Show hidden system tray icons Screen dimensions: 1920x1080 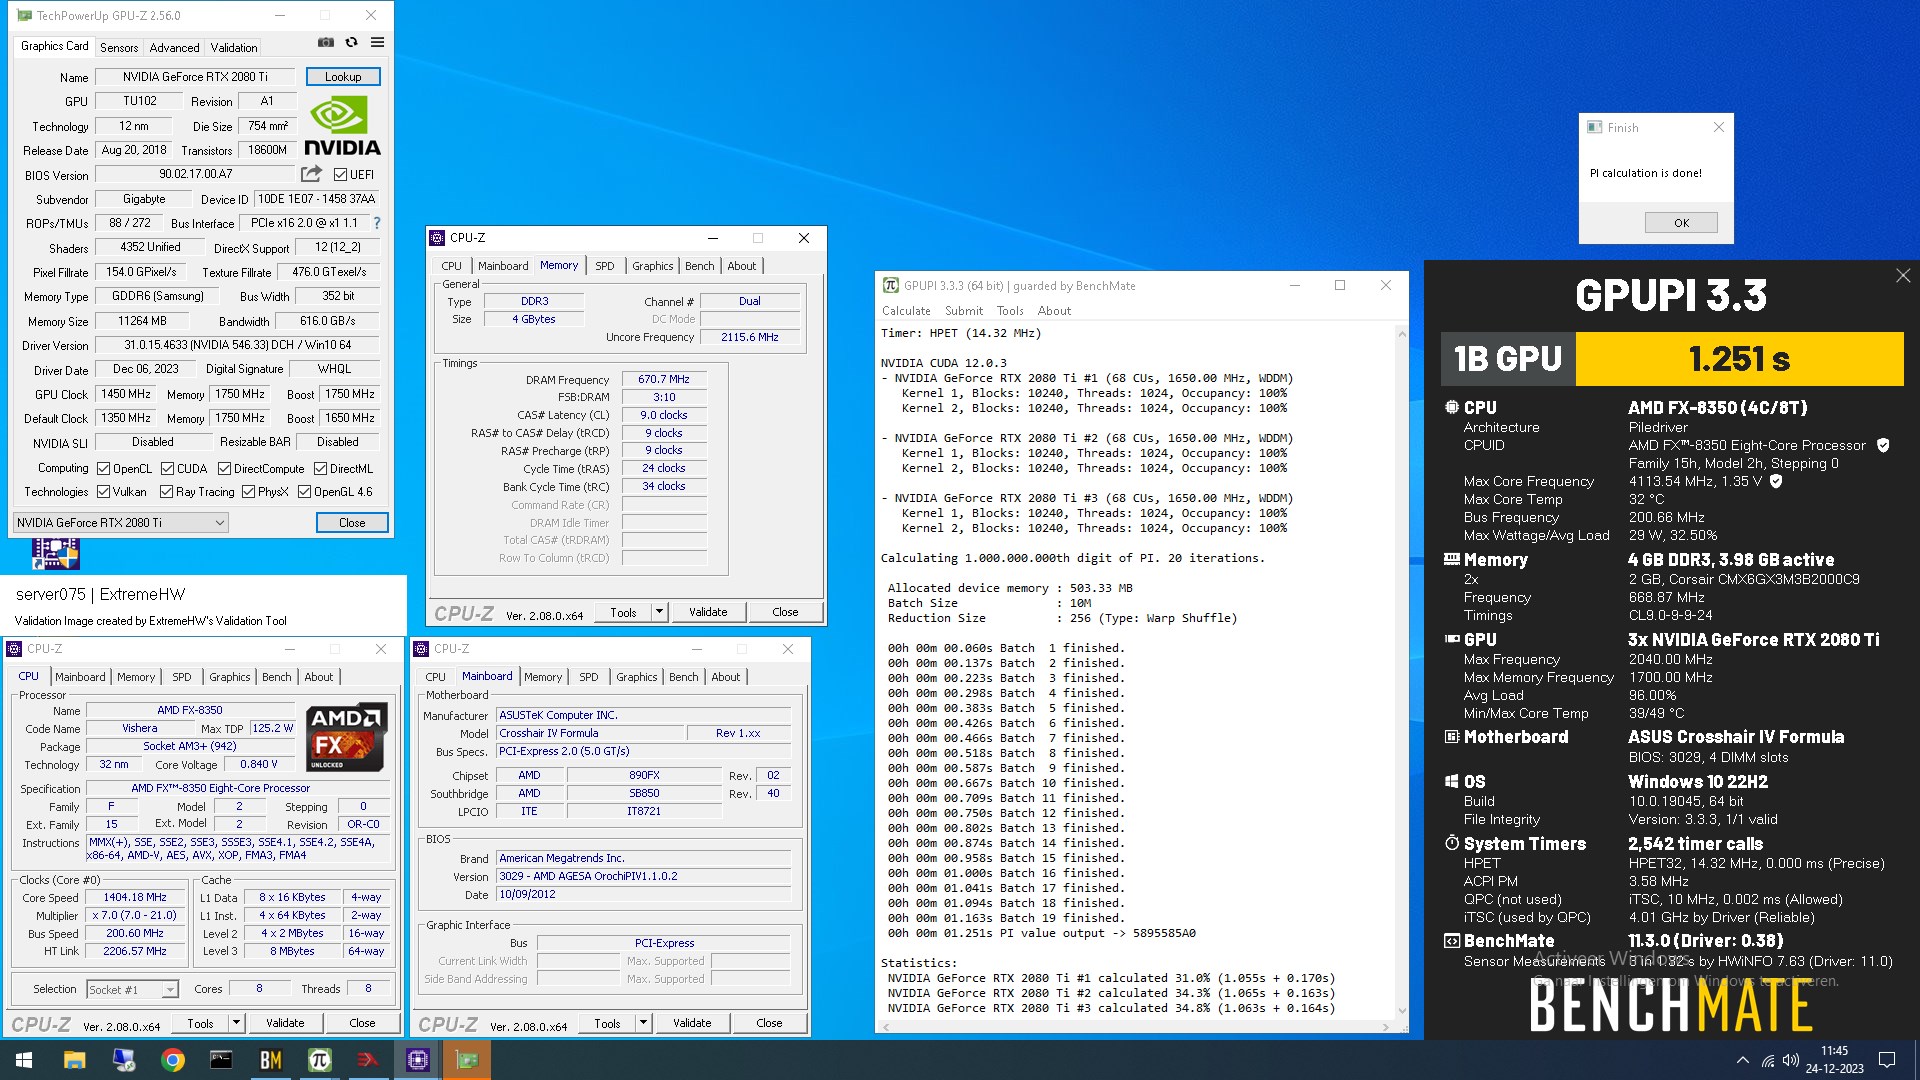pos(1742,1060)
